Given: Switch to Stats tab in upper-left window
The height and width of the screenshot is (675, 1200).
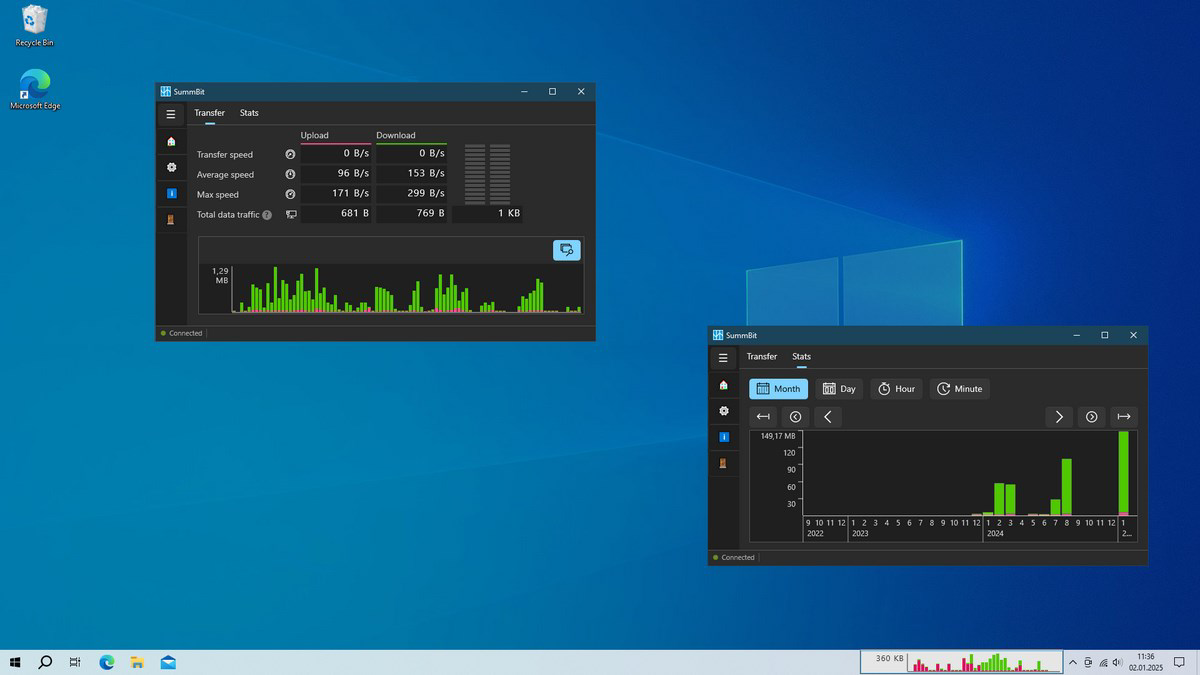Looking at the screenshot, I should (x=249, y=113).
